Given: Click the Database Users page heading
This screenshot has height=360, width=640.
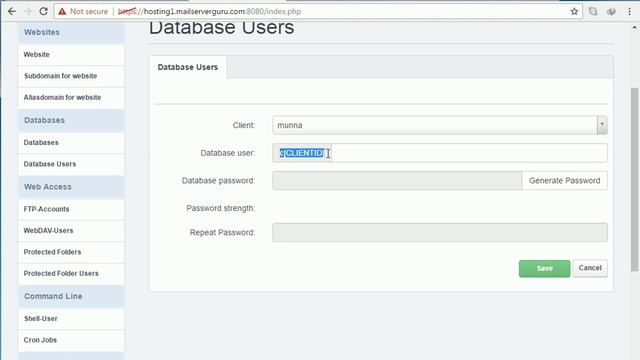Looking at the screenshot, I should (222, 29).
